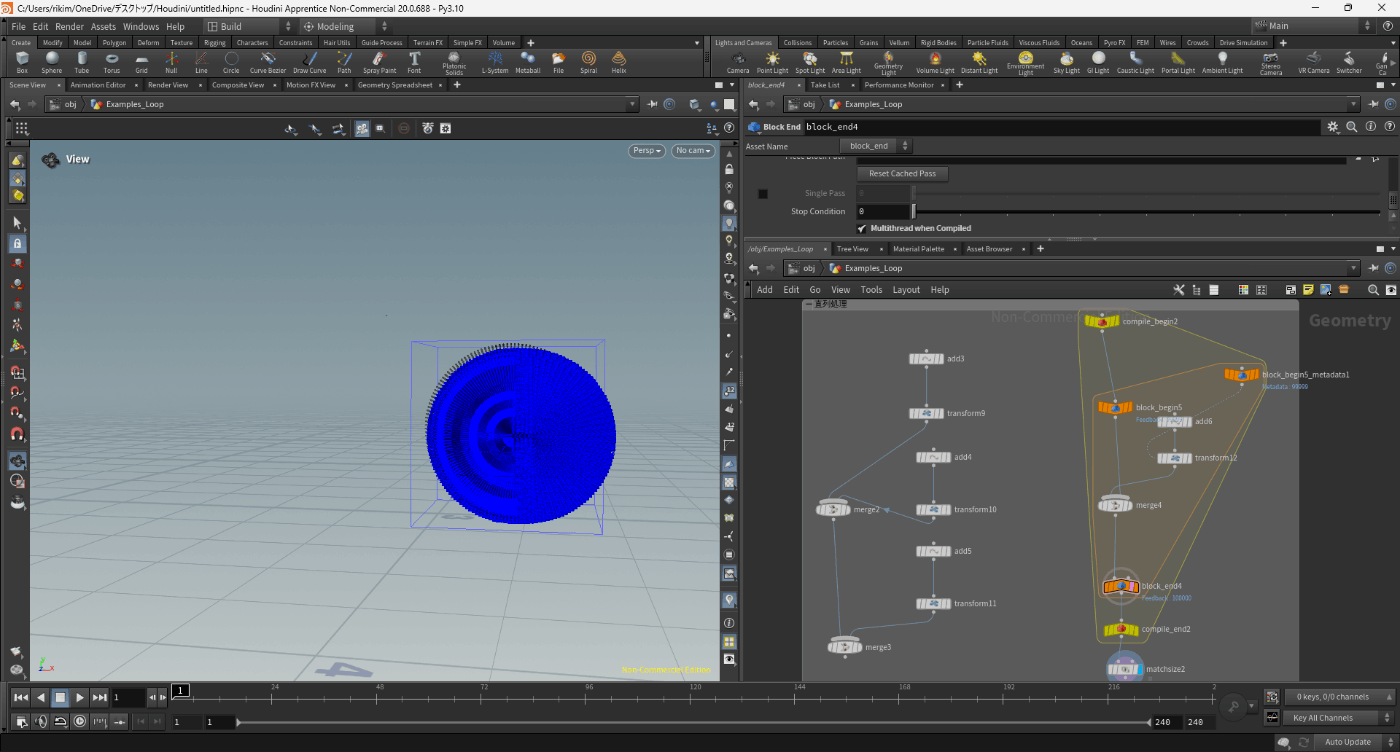Open the Material Palette tab
The image size is (1400, 752).
point(918,249)
